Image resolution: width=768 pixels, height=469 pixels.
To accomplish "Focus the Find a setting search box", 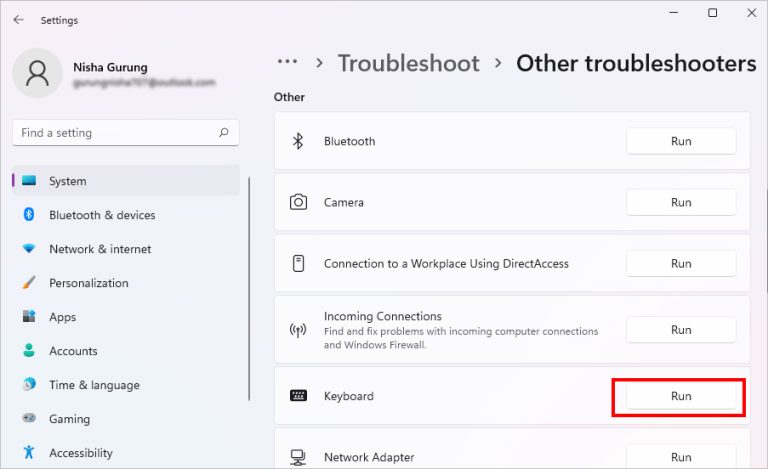I will click(115, 132).
